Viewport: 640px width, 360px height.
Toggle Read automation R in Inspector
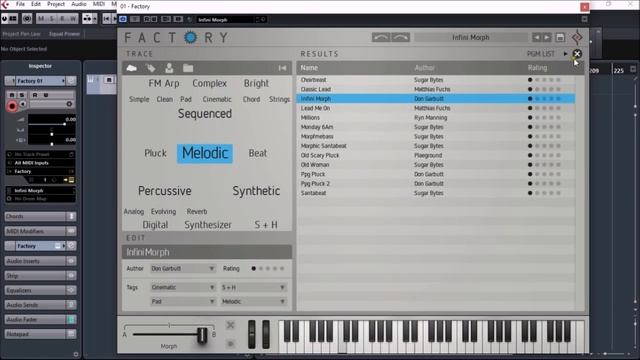click(35, 95)
